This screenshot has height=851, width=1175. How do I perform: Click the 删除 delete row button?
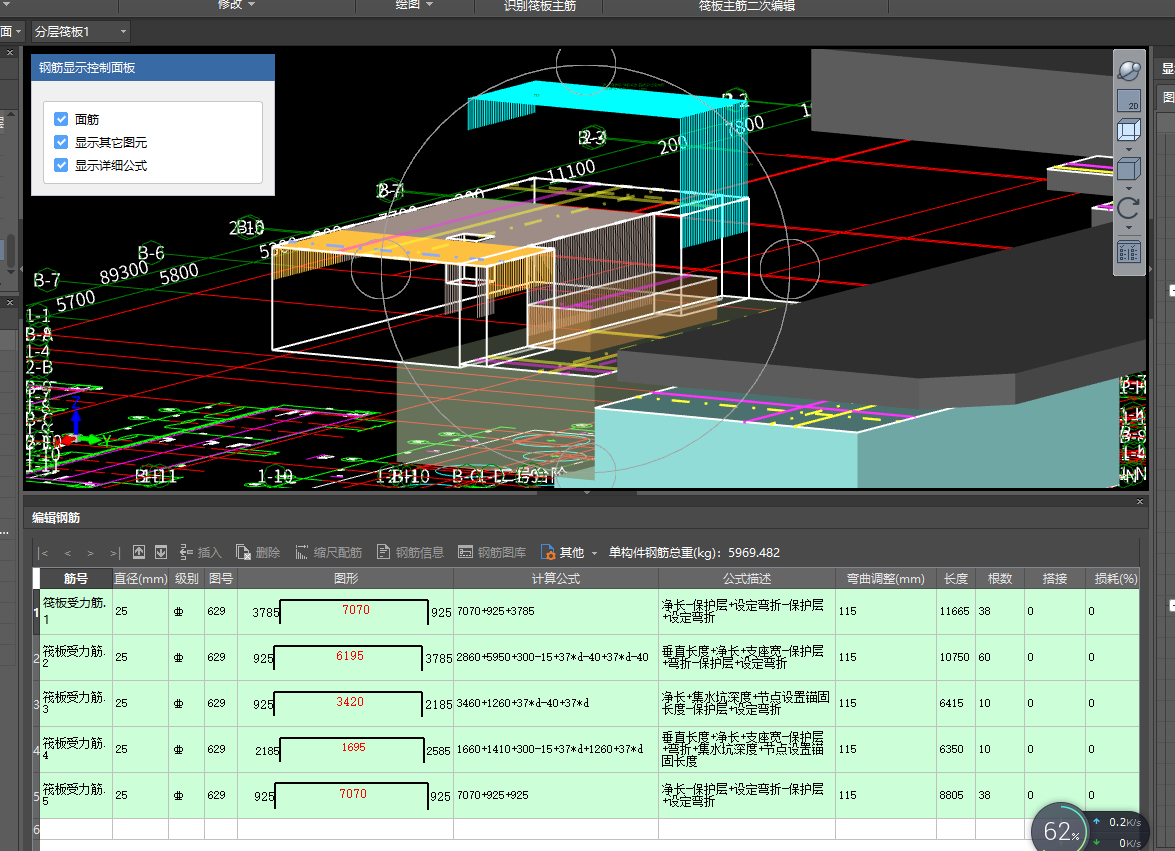tap(259, 552)
